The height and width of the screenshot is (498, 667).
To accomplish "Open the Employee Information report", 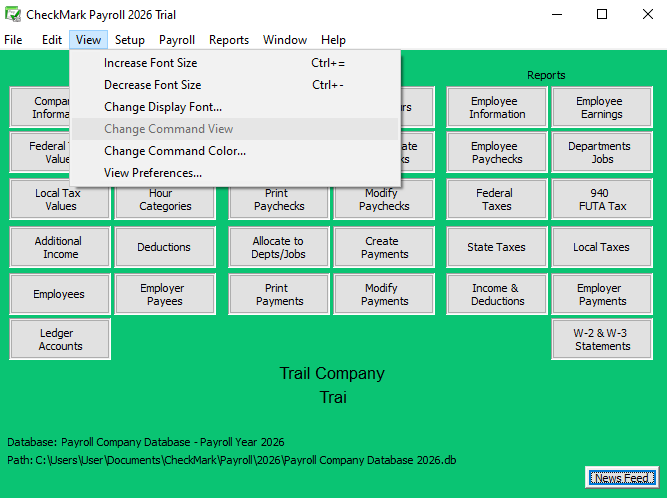I will pos(497,107).
